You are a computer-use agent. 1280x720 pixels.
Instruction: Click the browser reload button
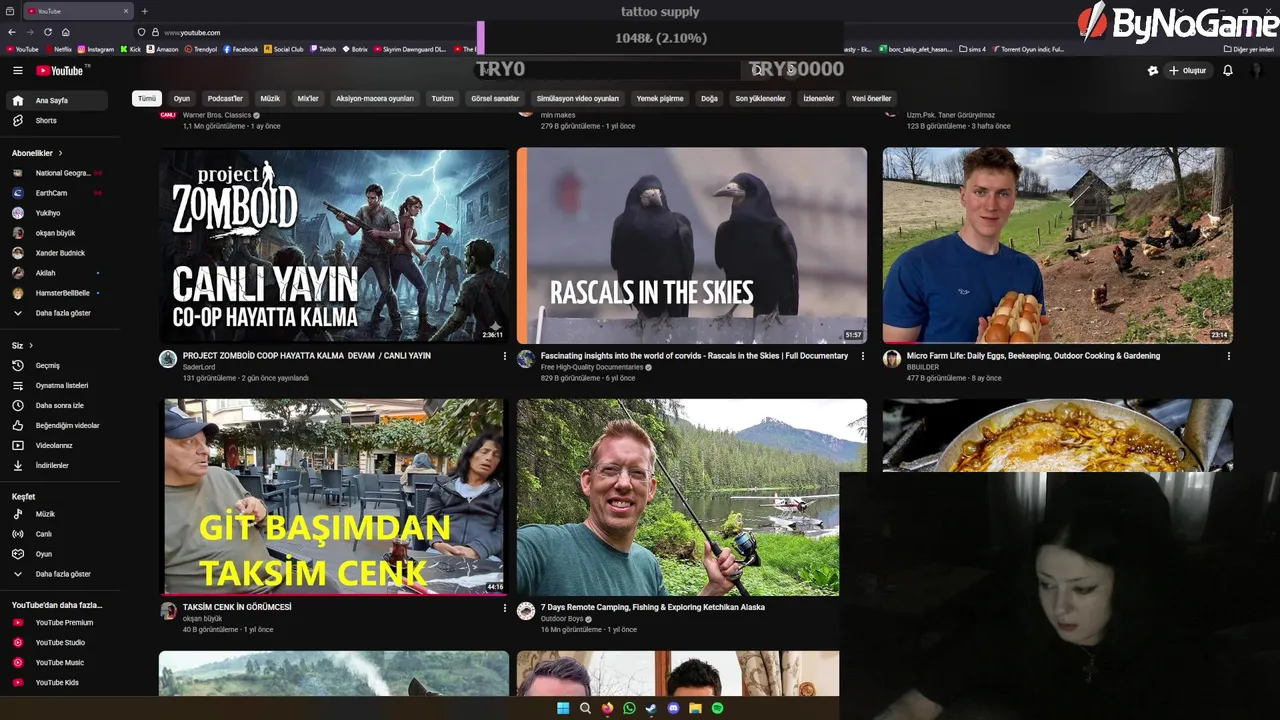[47, 32]
